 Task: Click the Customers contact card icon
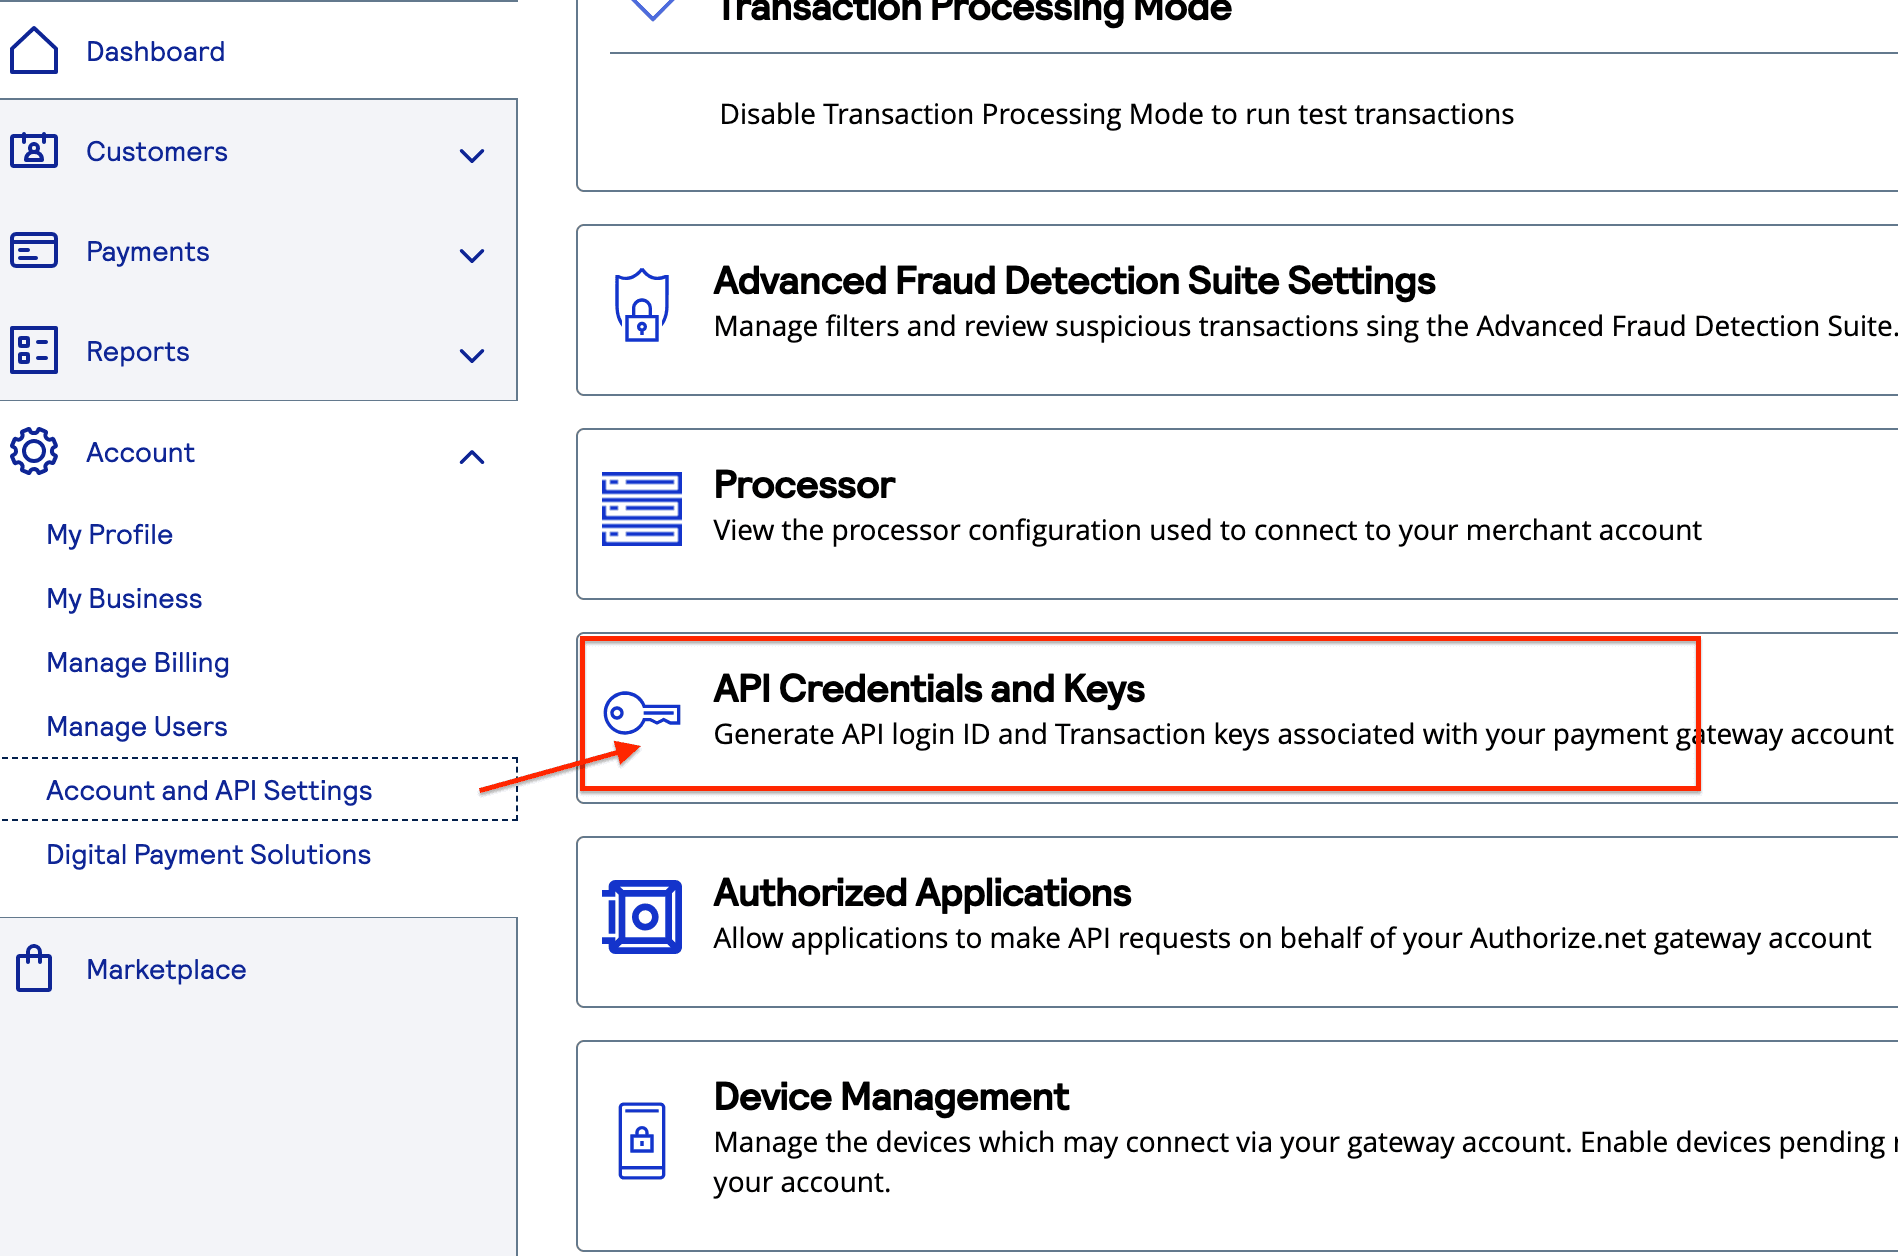tap(34, 151)
